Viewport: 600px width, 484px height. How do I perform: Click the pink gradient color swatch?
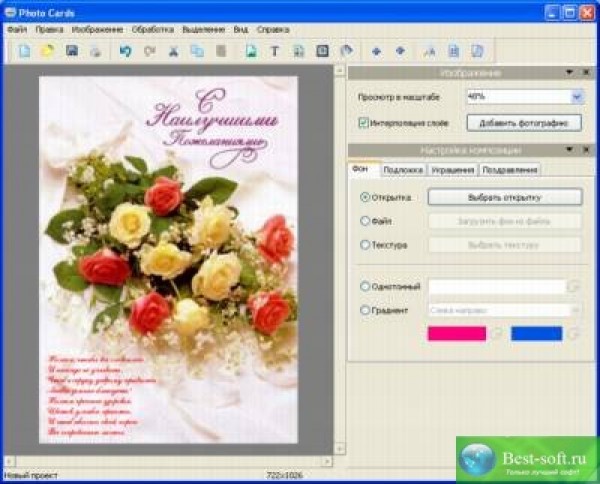pyautogui.click(x=457, y=333)
